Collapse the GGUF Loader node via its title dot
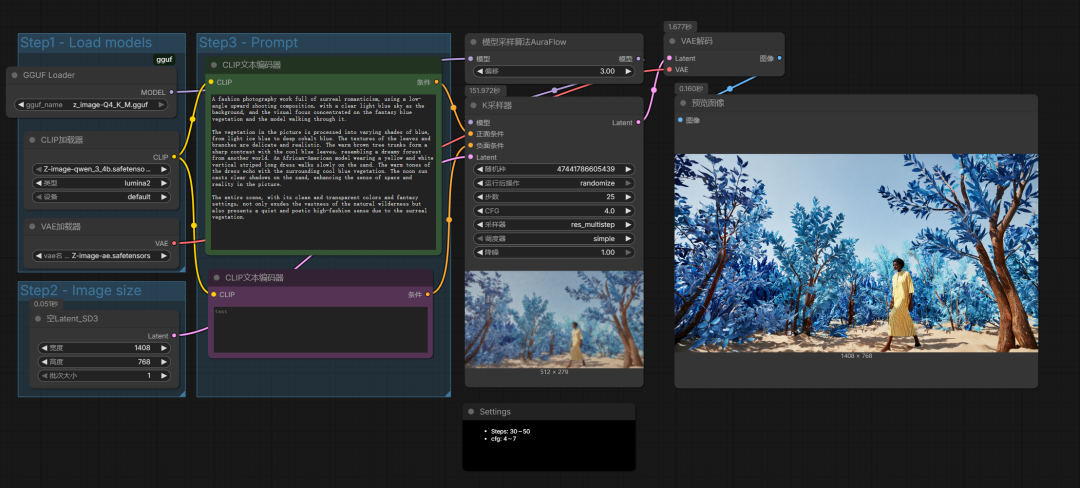Viewport: 1080px width, 488px height. [x=14, y=75]
